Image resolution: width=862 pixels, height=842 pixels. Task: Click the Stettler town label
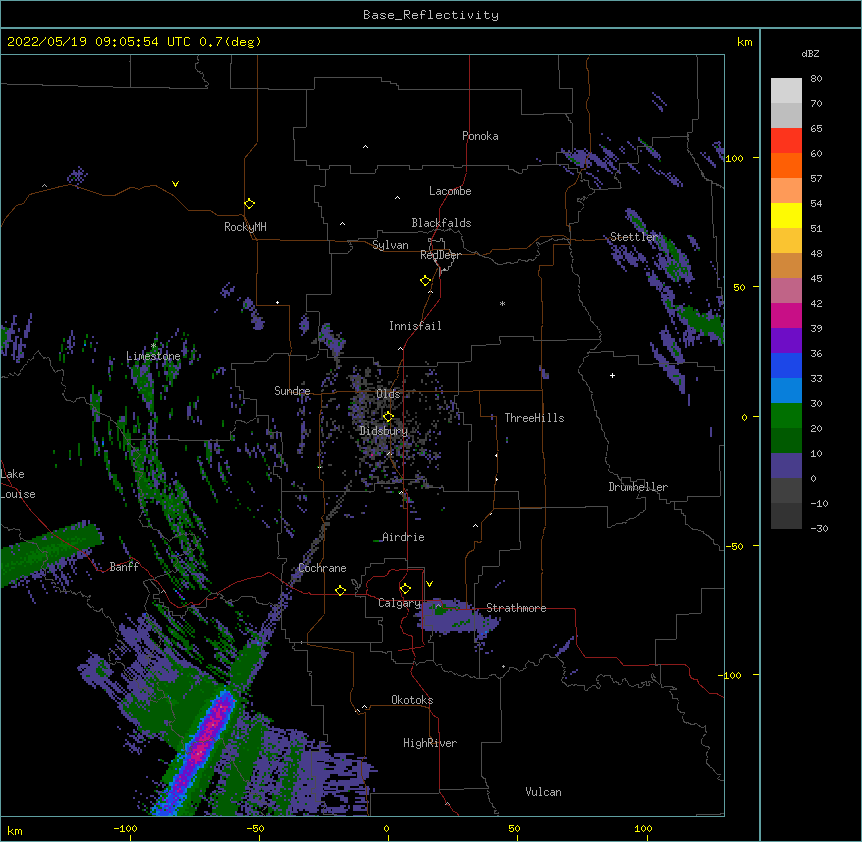click(x=633, y=237)
